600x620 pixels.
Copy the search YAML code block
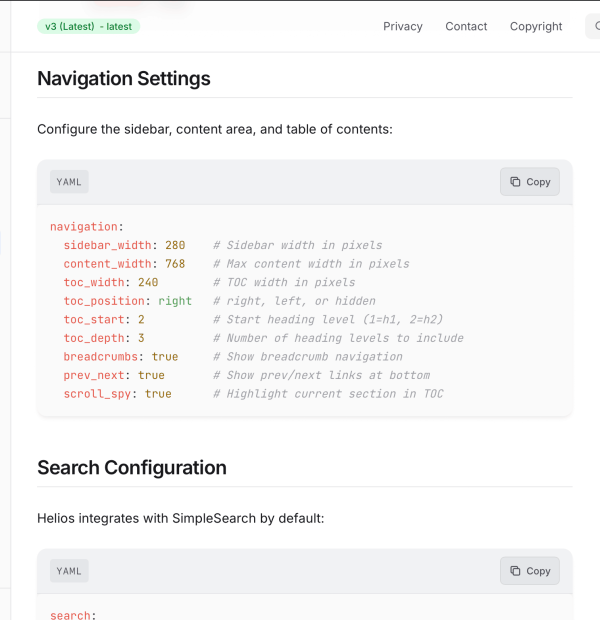tap(530, 571)
